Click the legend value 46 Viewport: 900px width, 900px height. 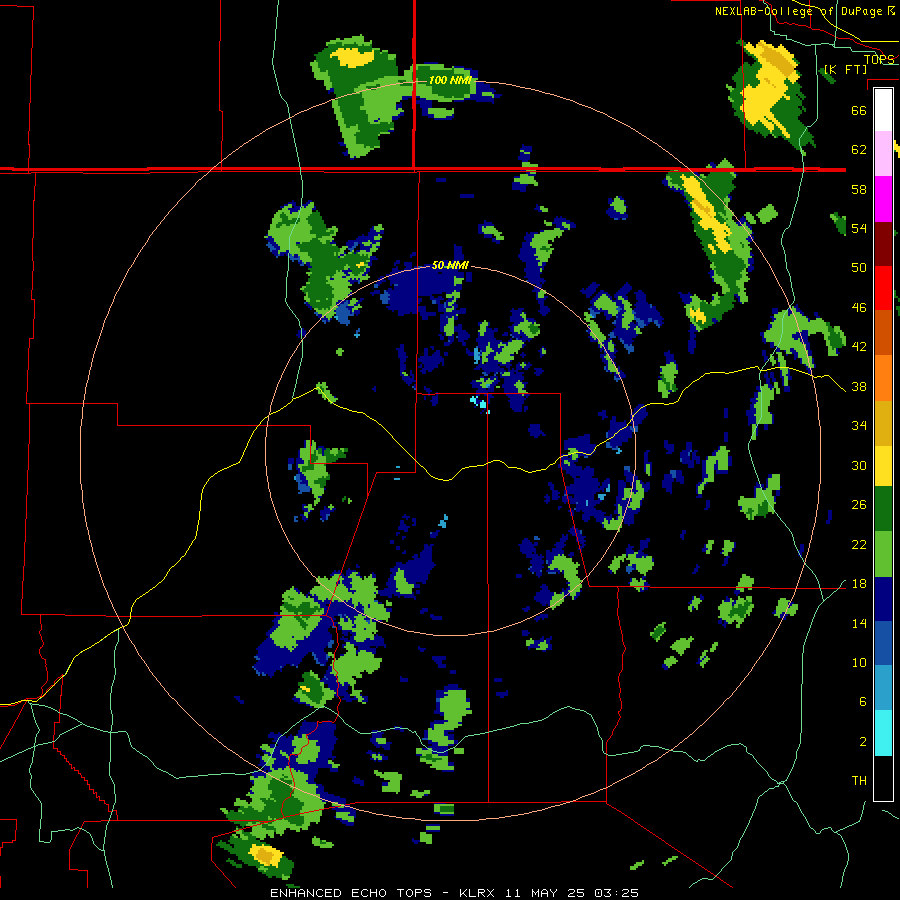click(859, 308)
